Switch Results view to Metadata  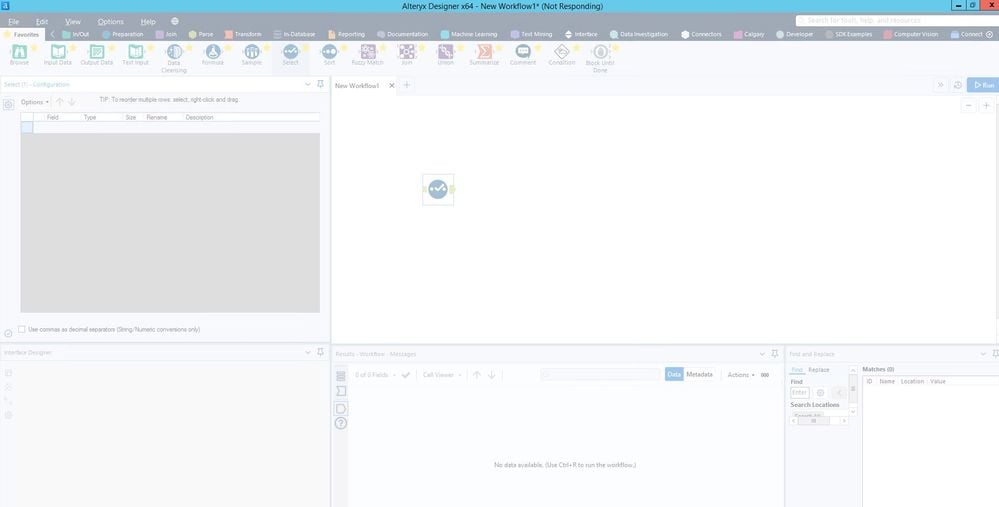(699, 375)
